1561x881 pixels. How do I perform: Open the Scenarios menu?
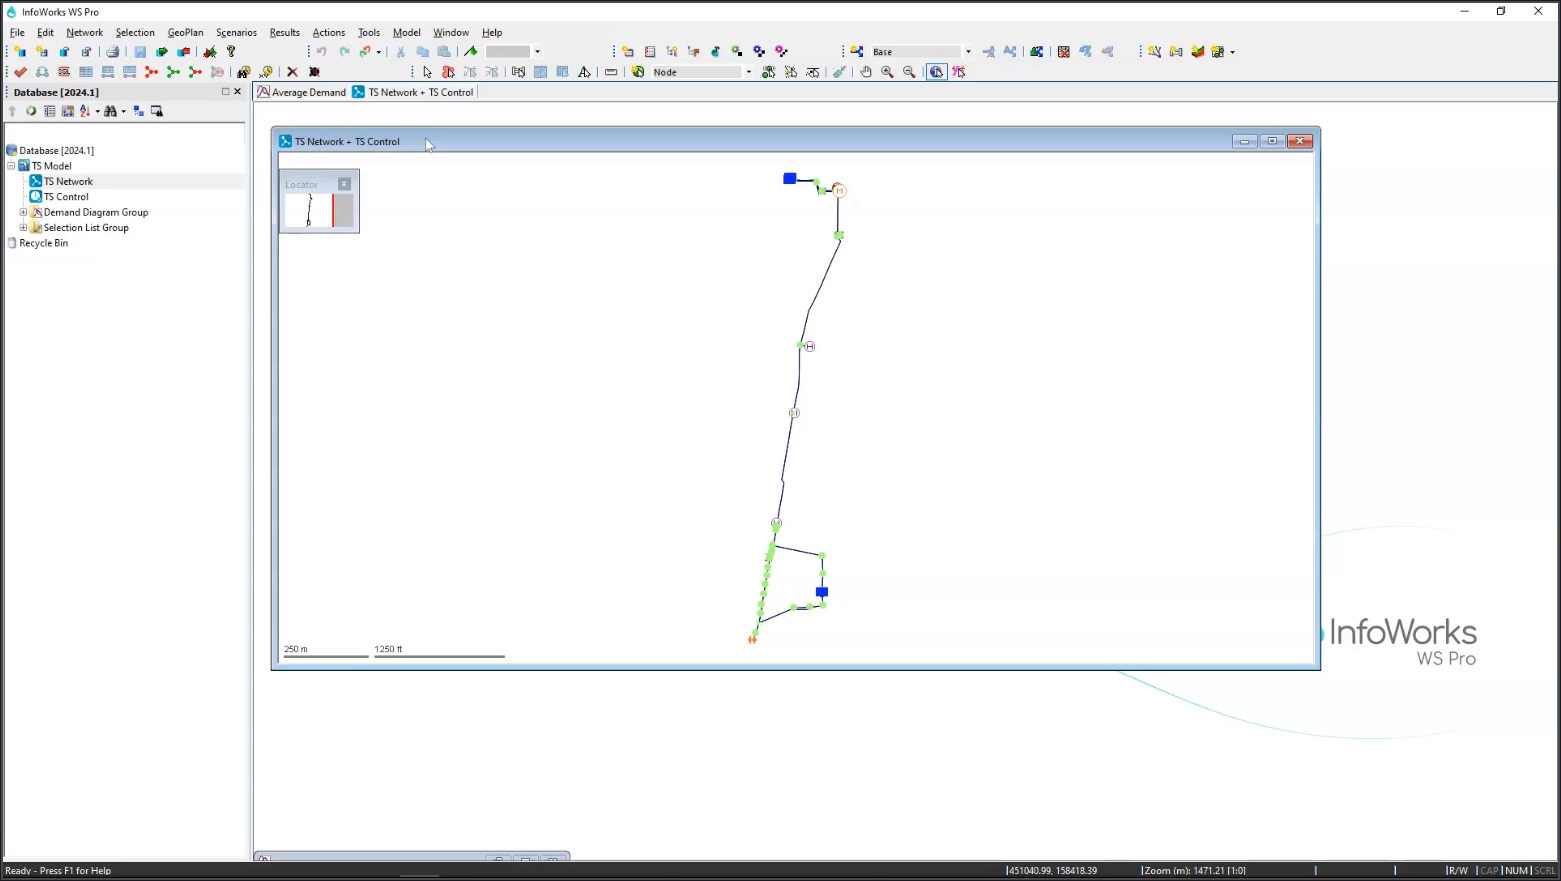click(236, 32)
